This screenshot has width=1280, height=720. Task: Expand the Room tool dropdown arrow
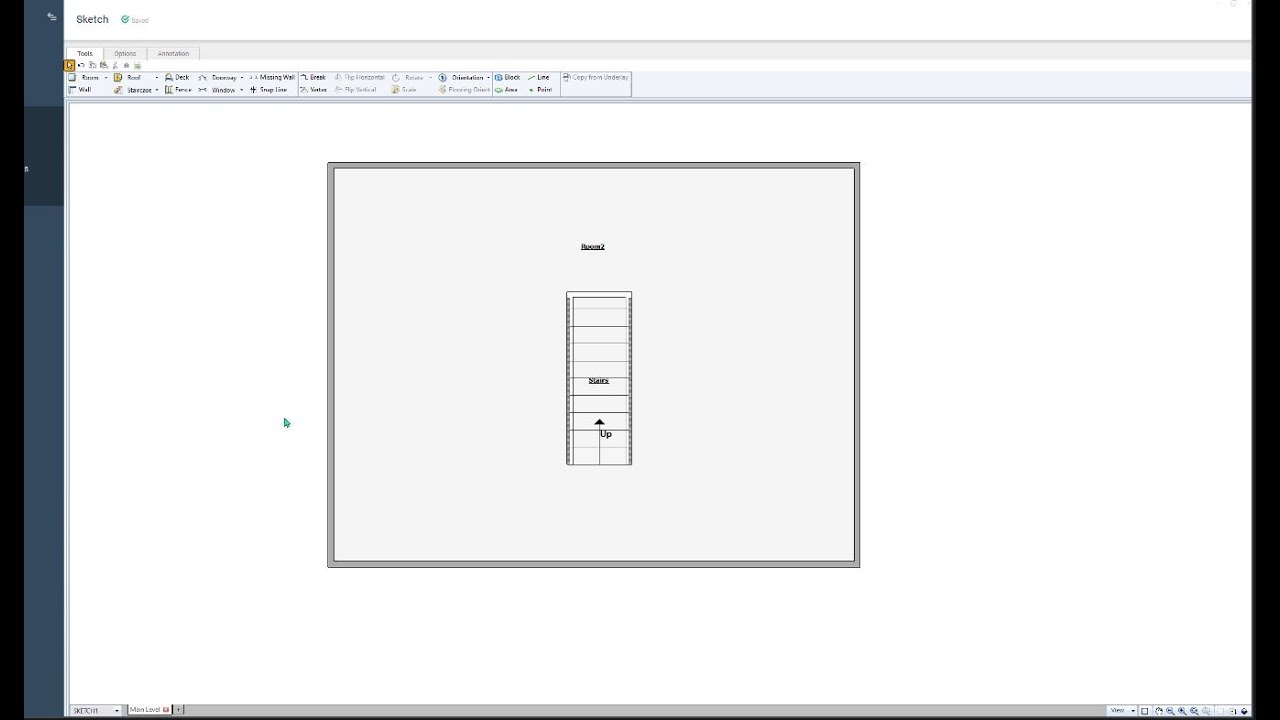[106, 77]
